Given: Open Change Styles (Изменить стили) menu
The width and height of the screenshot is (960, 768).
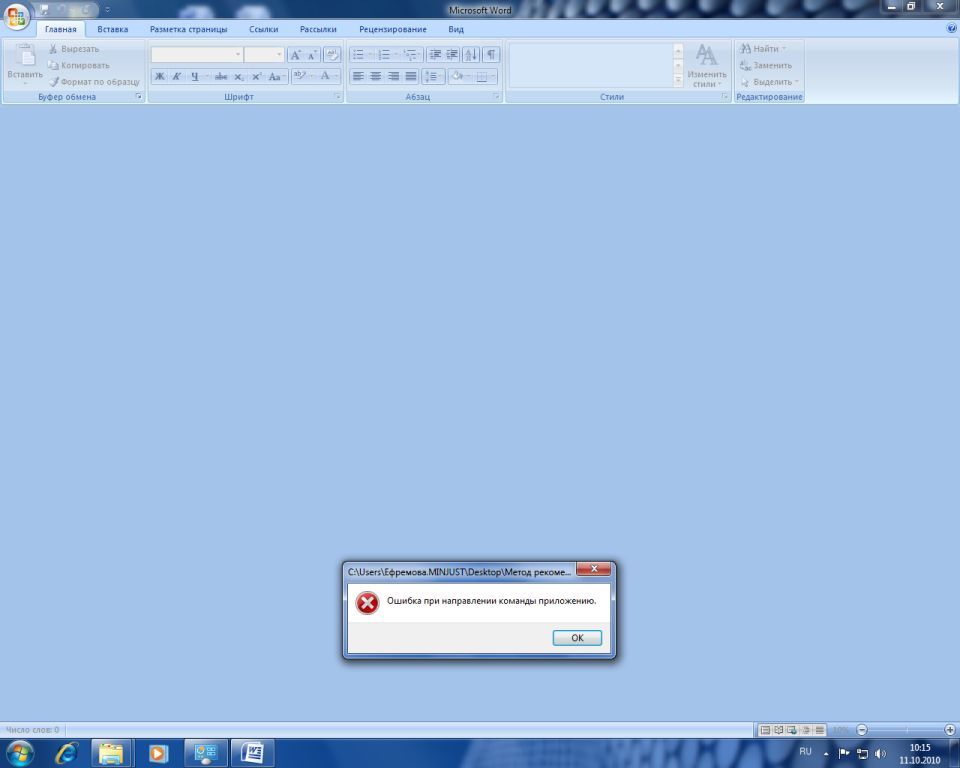Looking at the screenshot, I should click(707, 65).
